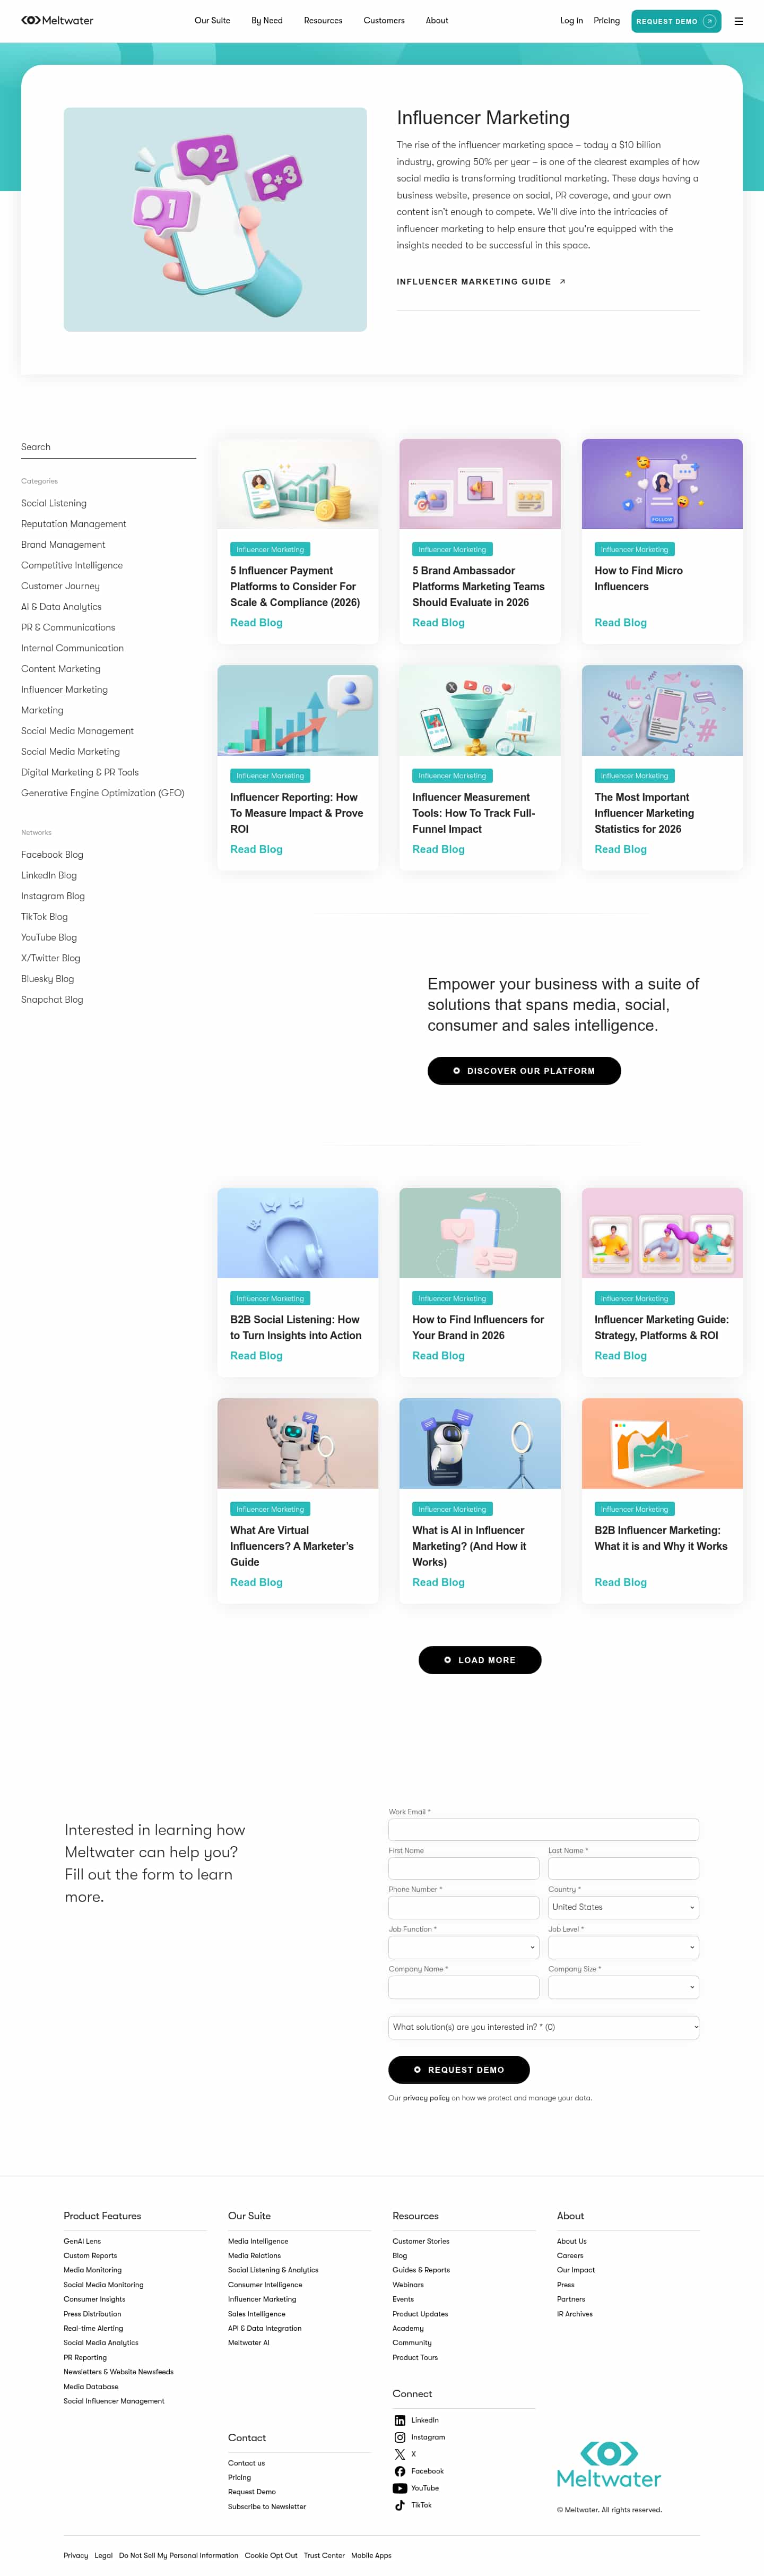Open the Country dropdown showing United States
The height and width of the screenshot is (2576, 764).
pyautogui.click(x=623, y=1907)
